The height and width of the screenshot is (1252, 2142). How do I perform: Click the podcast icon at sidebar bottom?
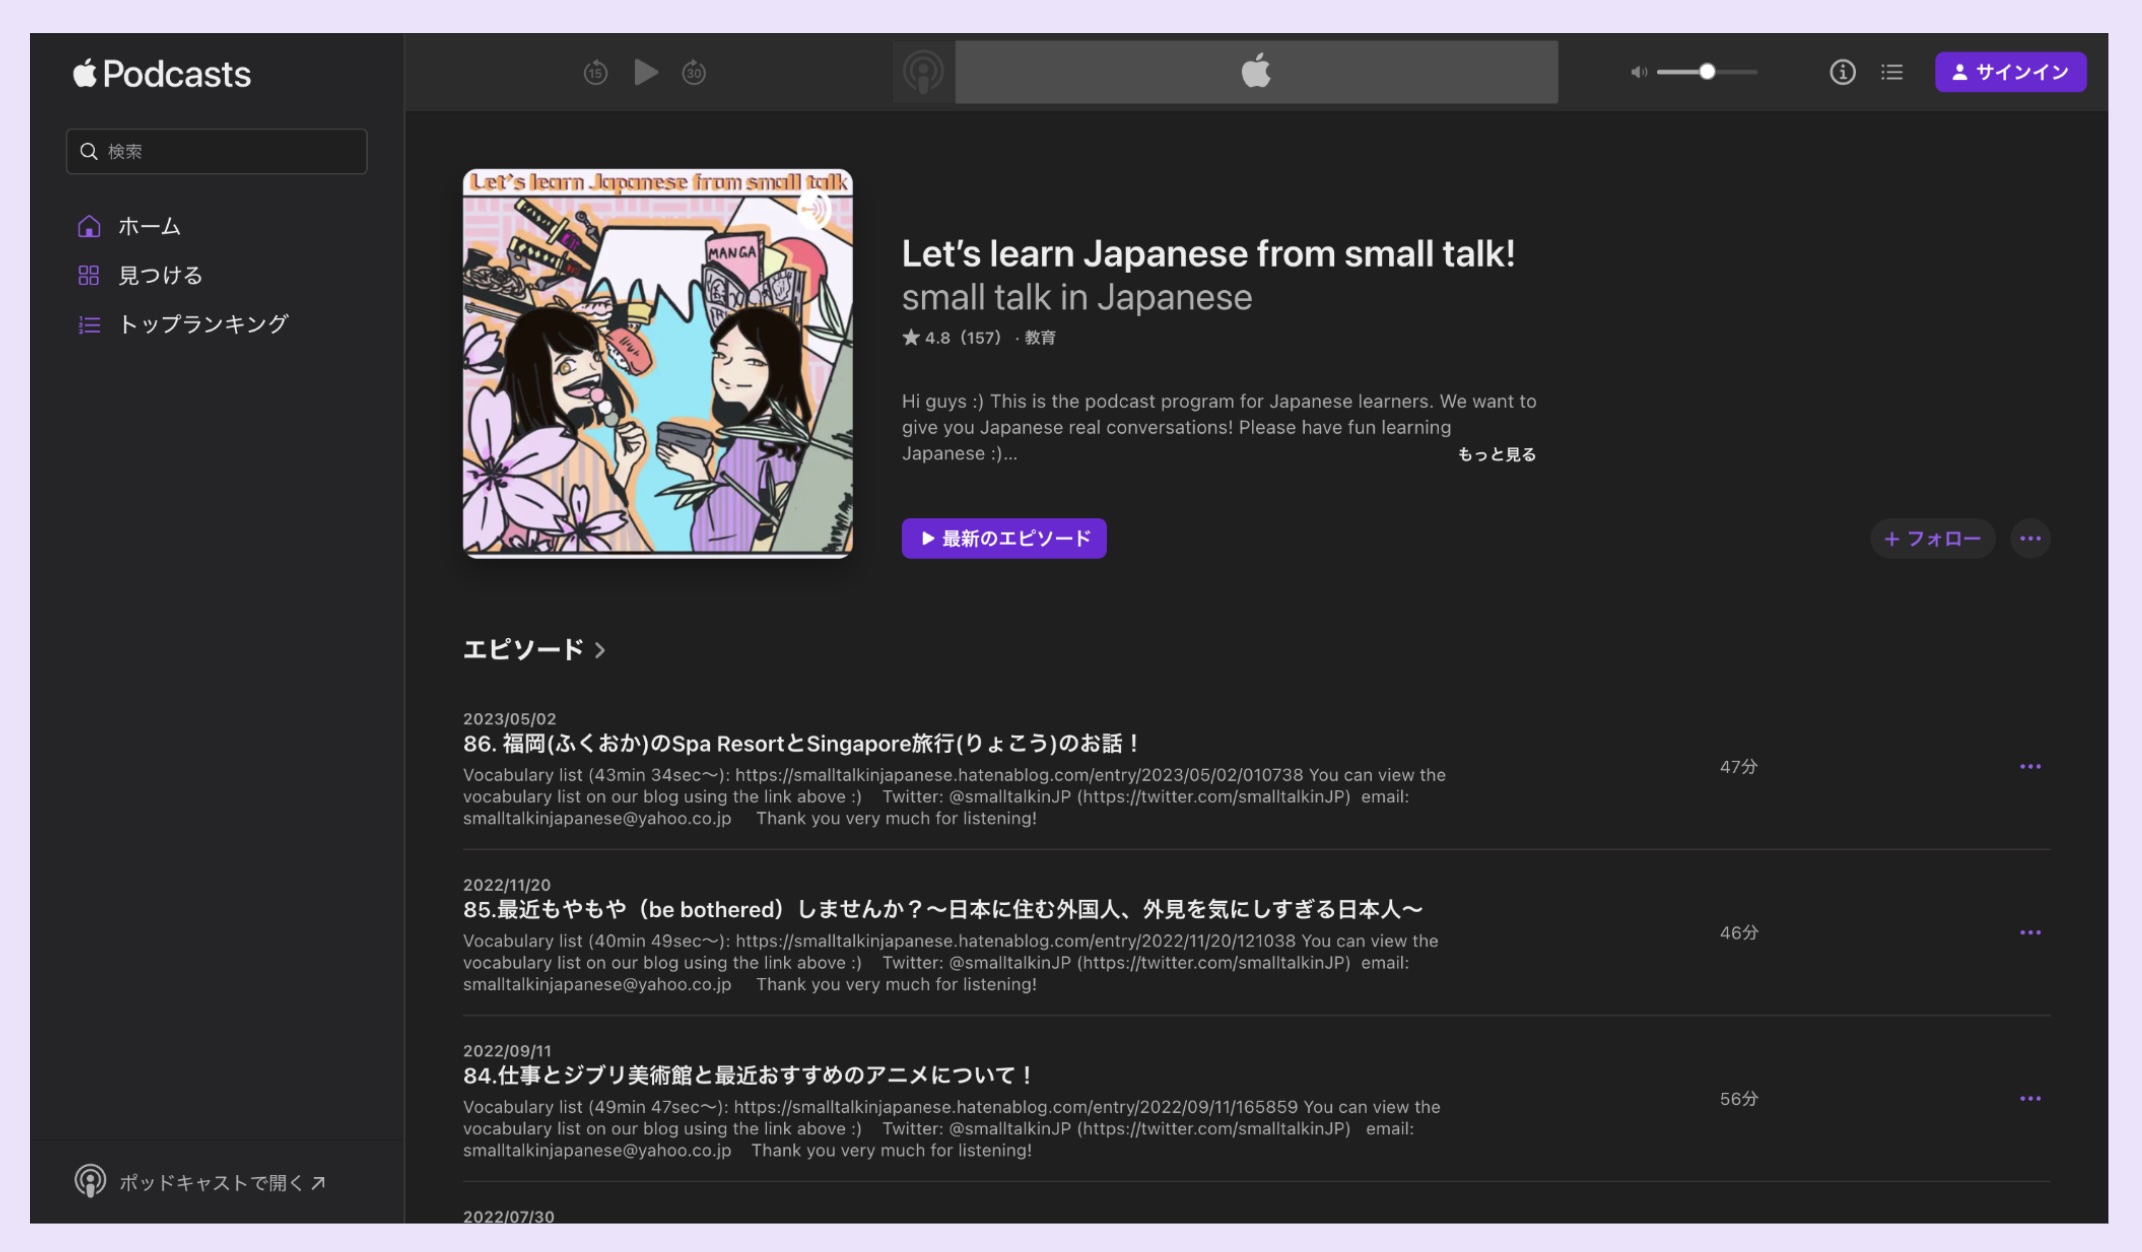[90, 1181]
